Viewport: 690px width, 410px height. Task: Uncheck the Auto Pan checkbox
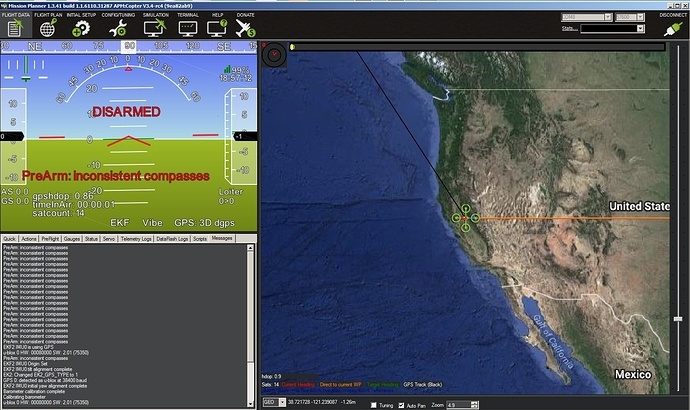401,405
